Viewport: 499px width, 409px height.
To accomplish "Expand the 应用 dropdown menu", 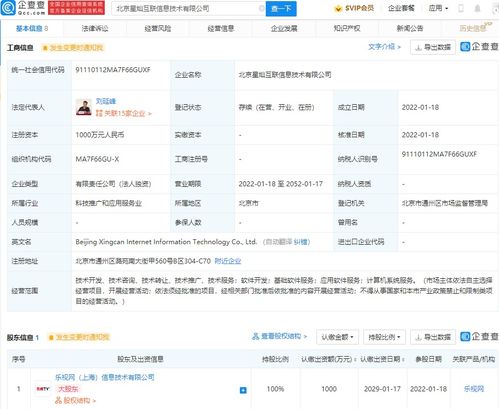I will tap(438, 8).
